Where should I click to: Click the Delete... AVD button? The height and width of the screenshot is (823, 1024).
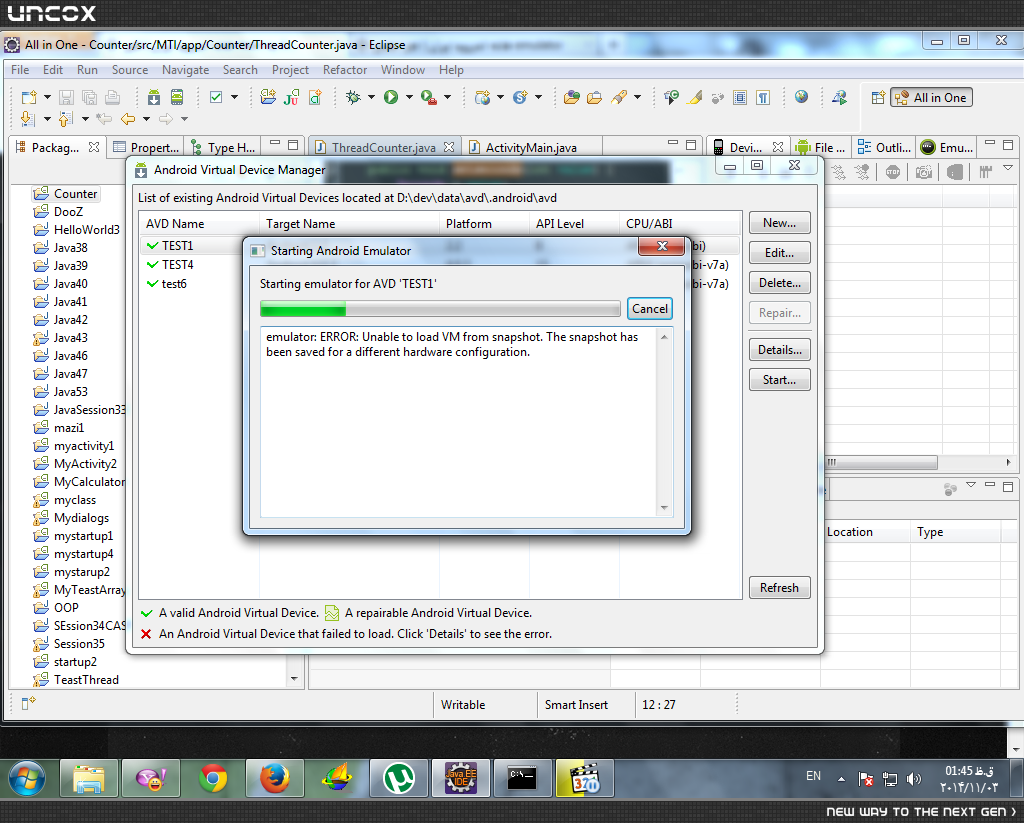pos(779,283)
